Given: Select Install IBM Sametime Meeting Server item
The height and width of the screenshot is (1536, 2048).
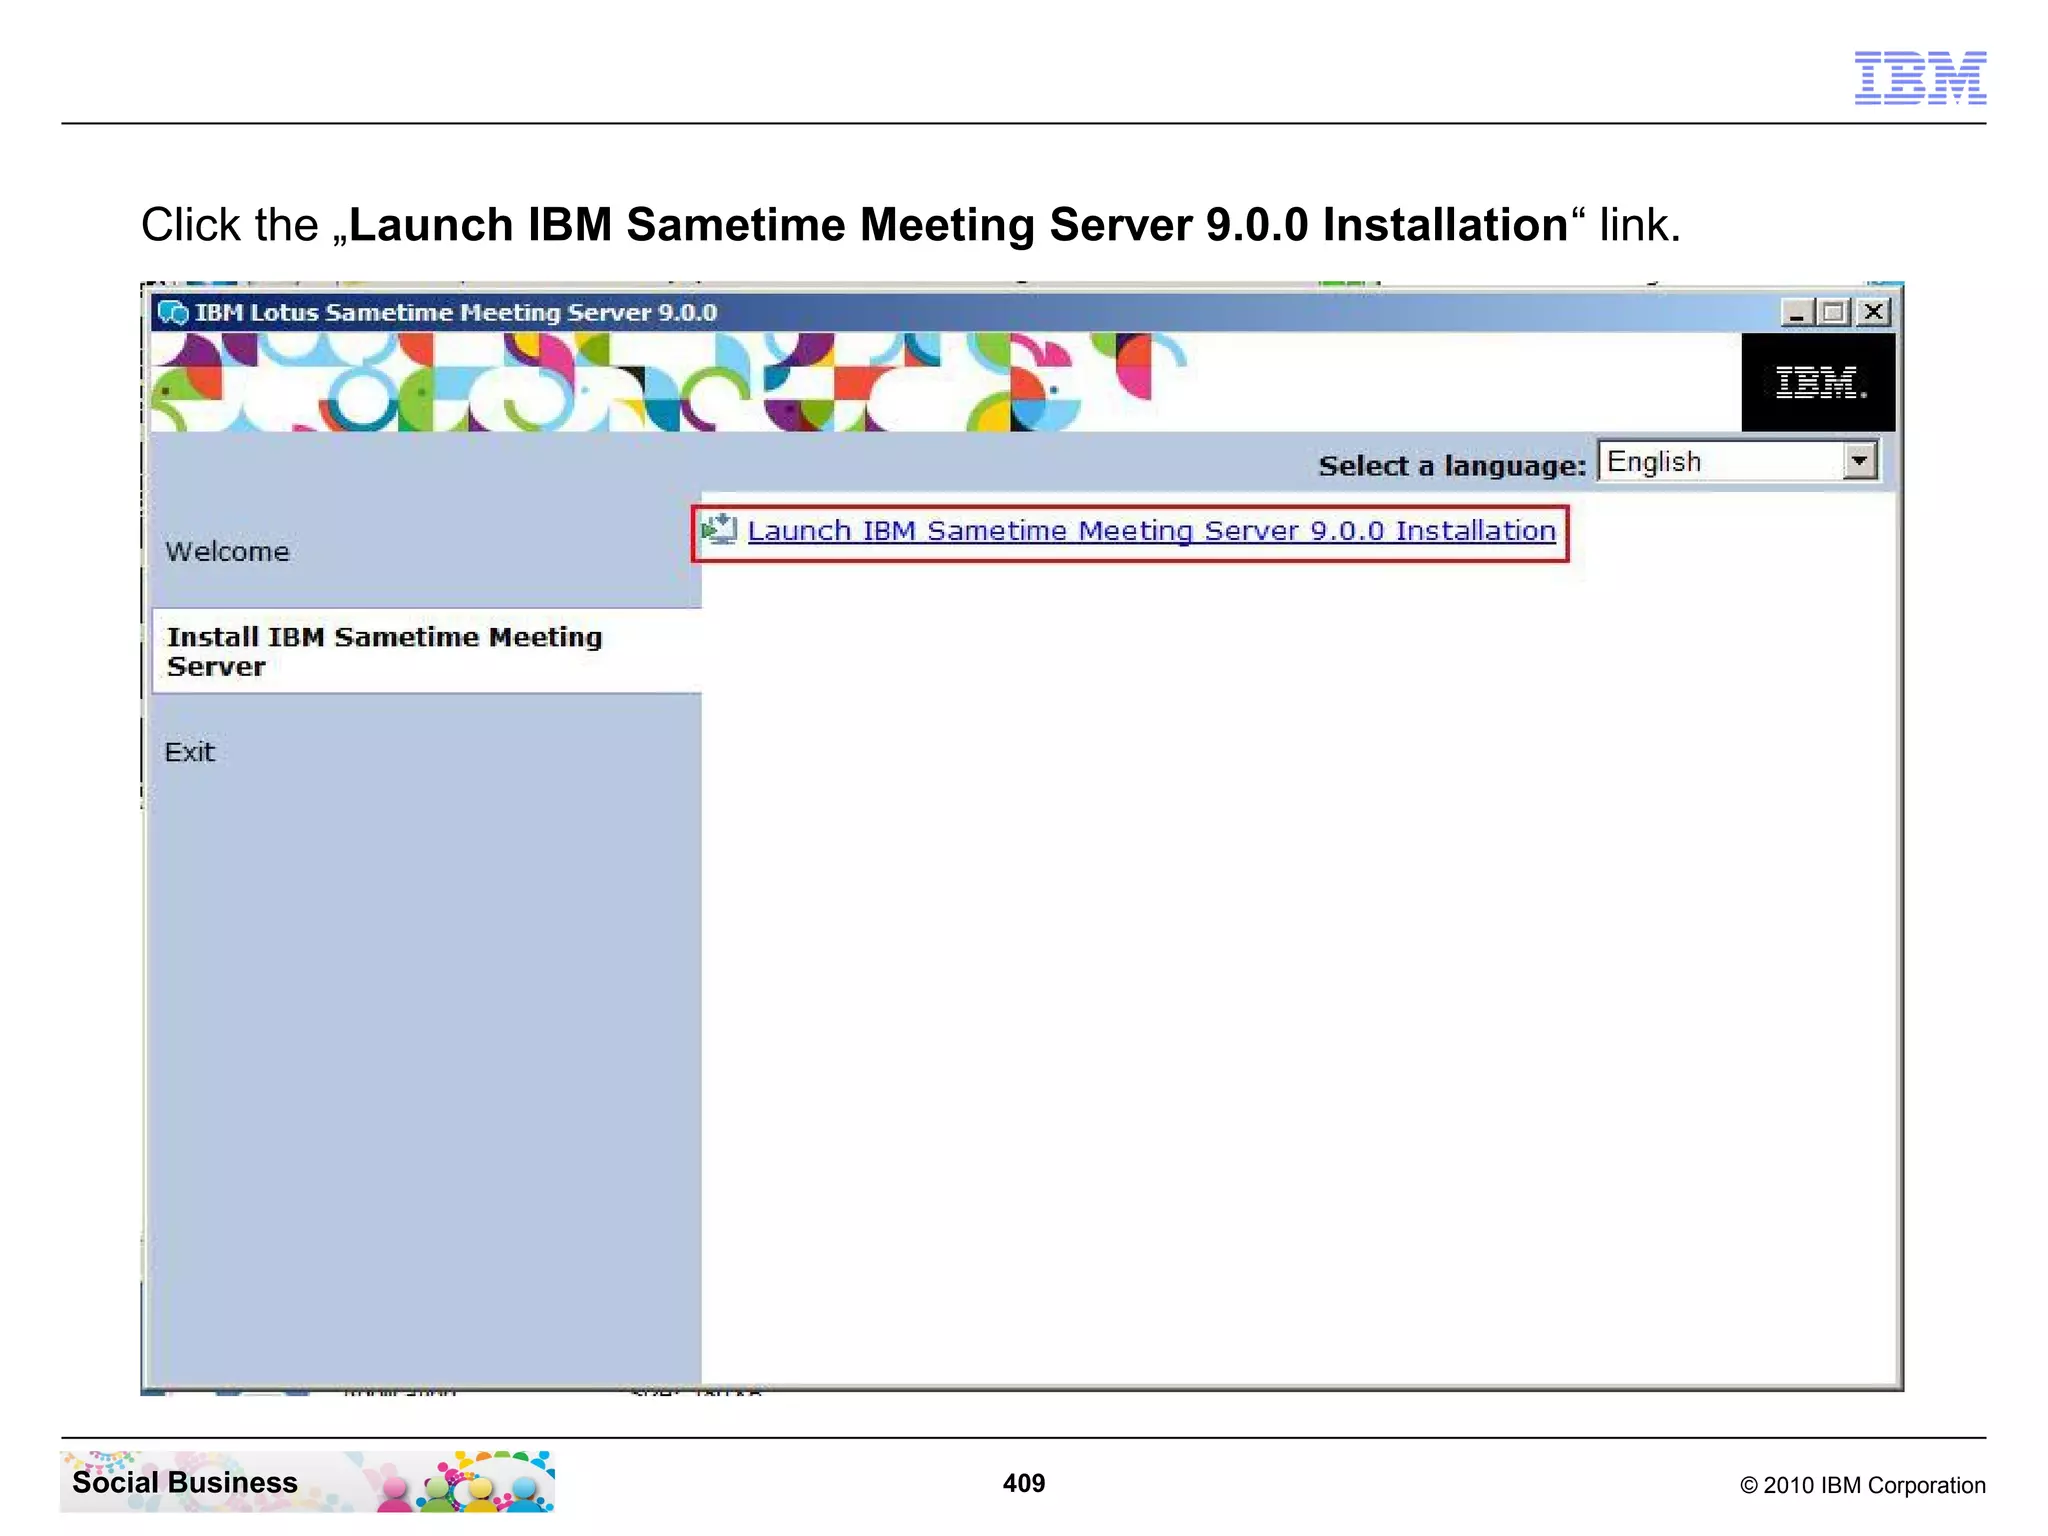Looking at the screenshot, I should point(426,651).
